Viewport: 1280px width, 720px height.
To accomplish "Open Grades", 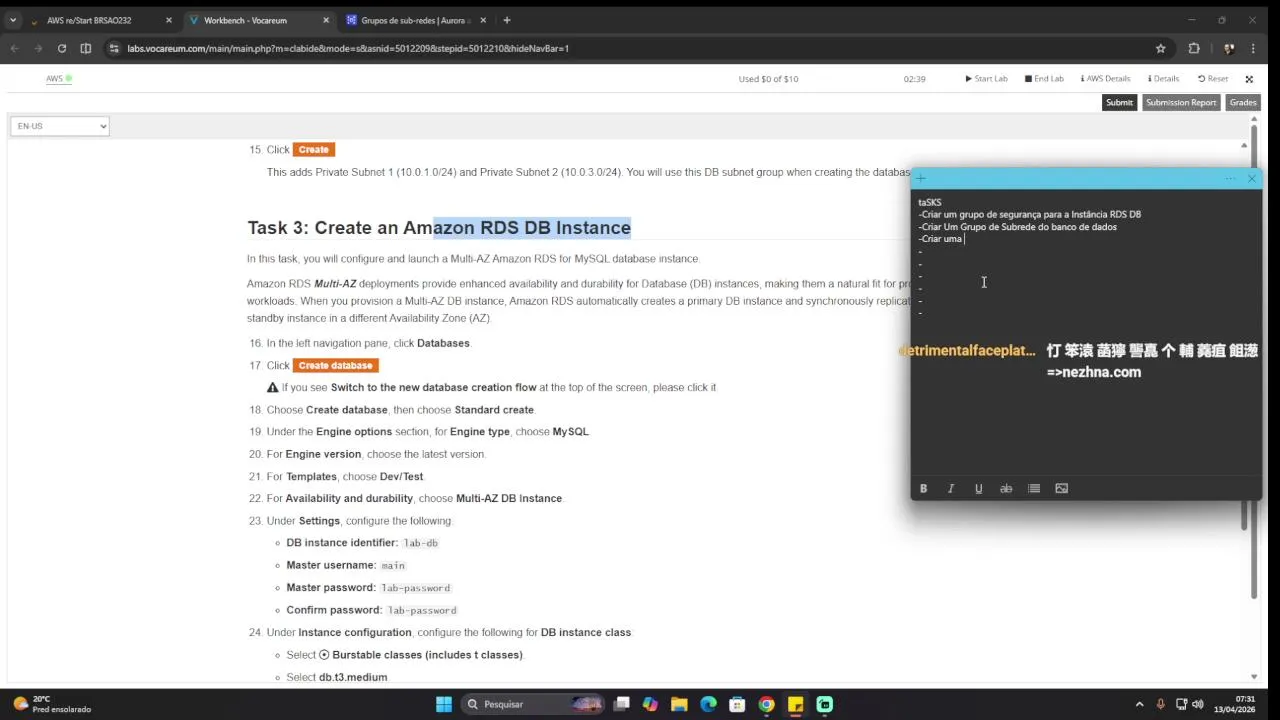I will (1243, 102).
